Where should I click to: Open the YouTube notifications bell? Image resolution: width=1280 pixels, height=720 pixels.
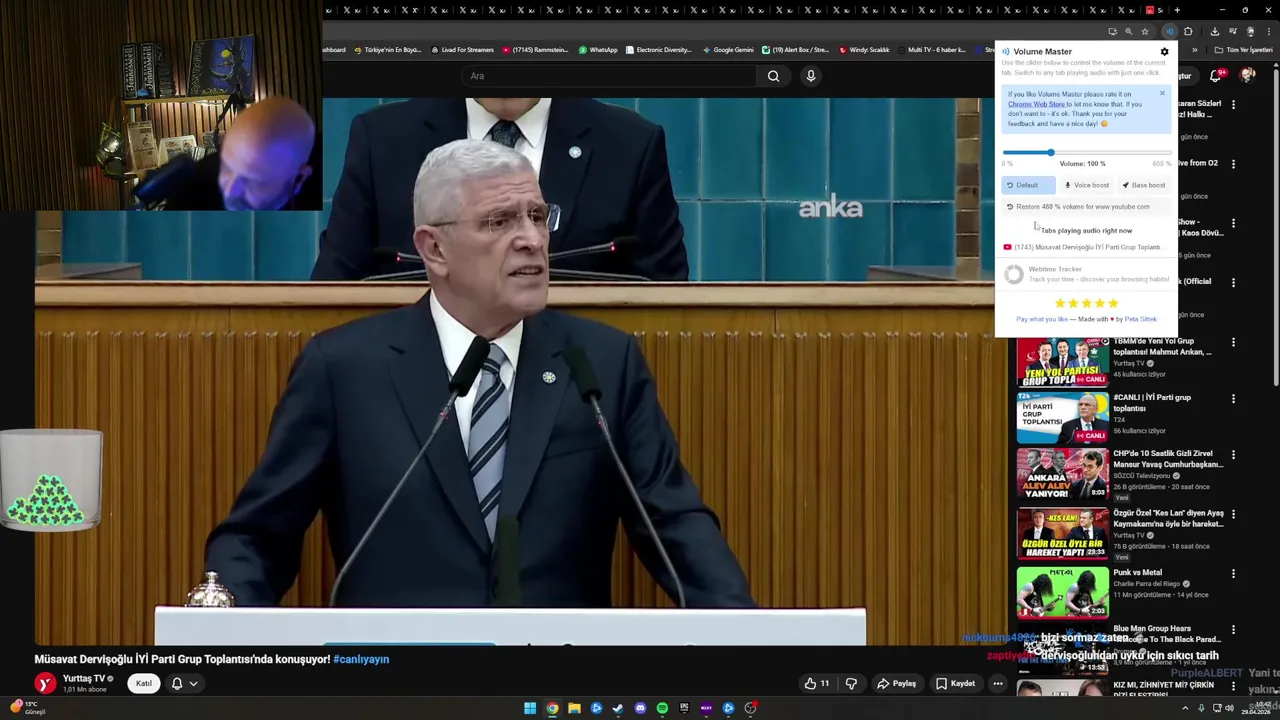click(1216, 75)
